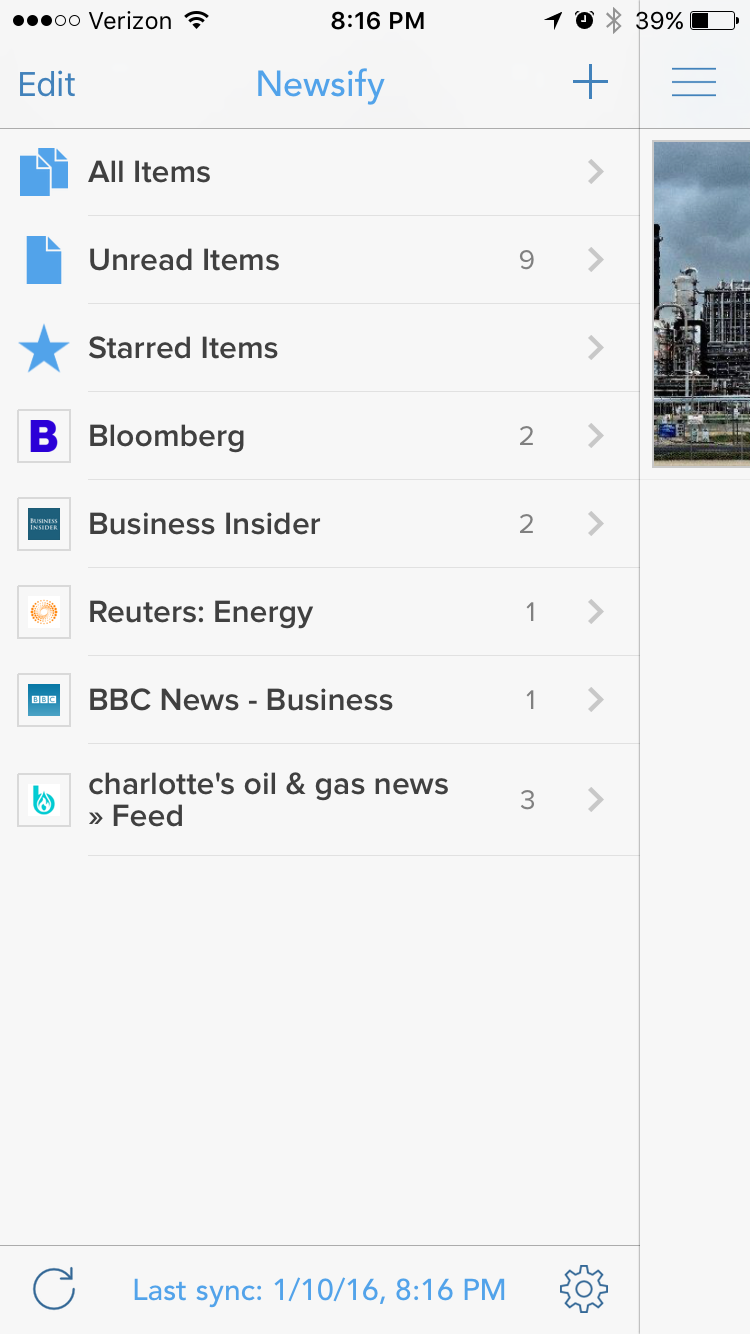Screen dimensions: 750x1334
Task: Tap charlotte's oil & gas feed icon
Action: click(x=44, y=800)
